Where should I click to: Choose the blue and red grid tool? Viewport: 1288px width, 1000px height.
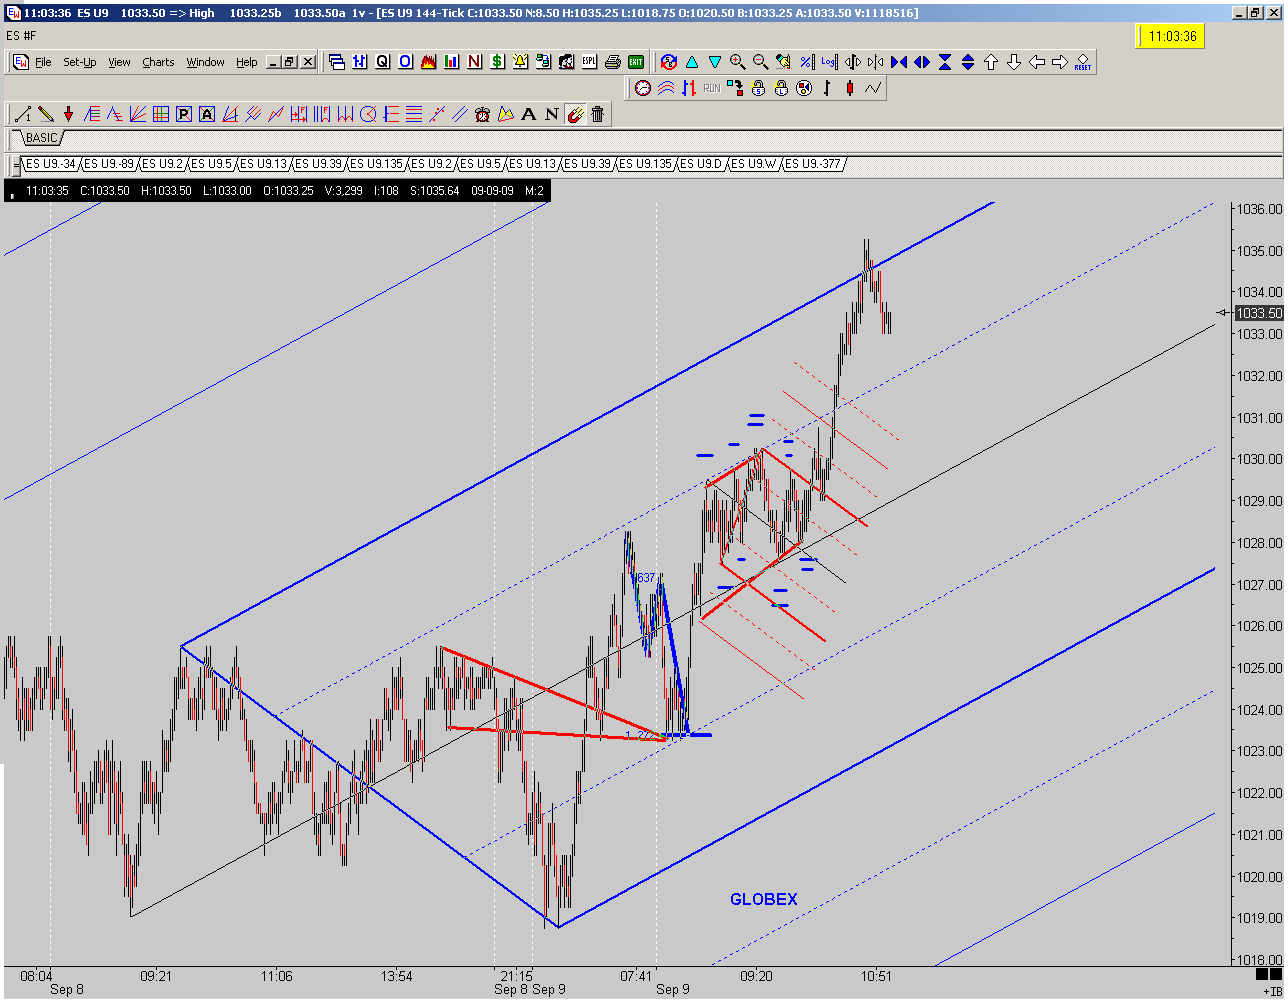160,114
